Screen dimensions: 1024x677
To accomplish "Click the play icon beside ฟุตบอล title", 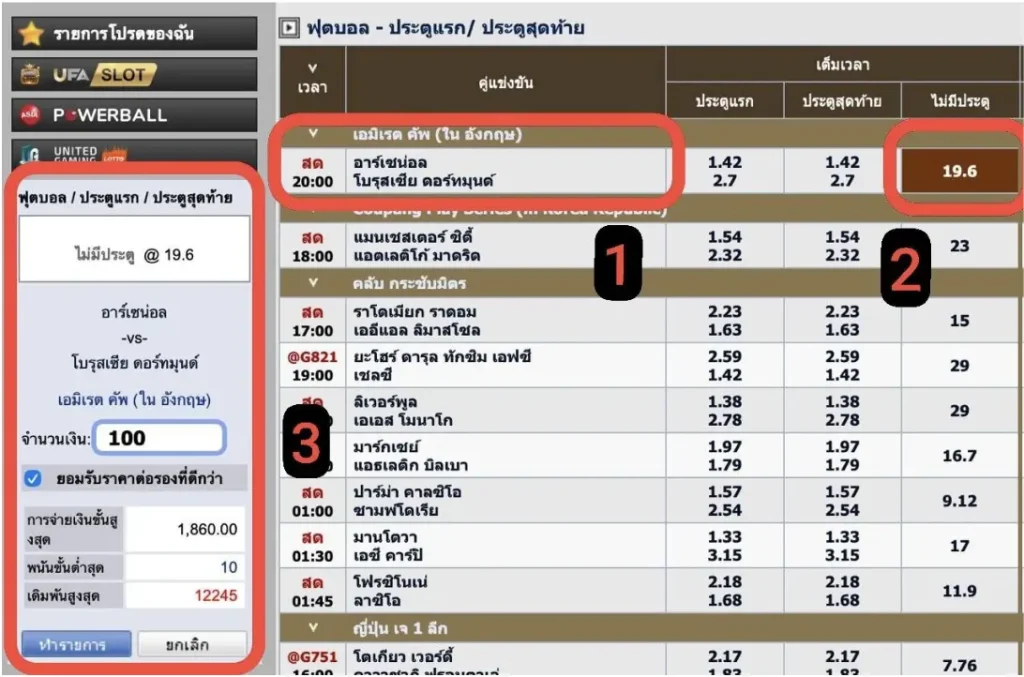I will coord(289,28).
